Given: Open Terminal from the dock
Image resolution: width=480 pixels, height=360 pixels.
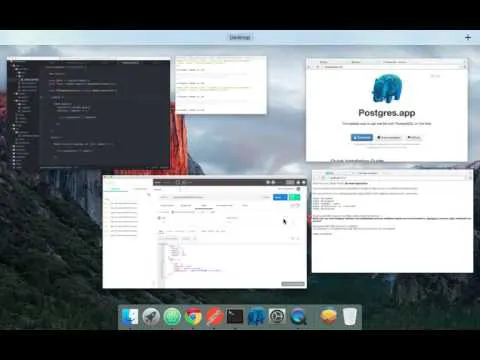Looking at the screenshot, I should (x=235, y=316).
